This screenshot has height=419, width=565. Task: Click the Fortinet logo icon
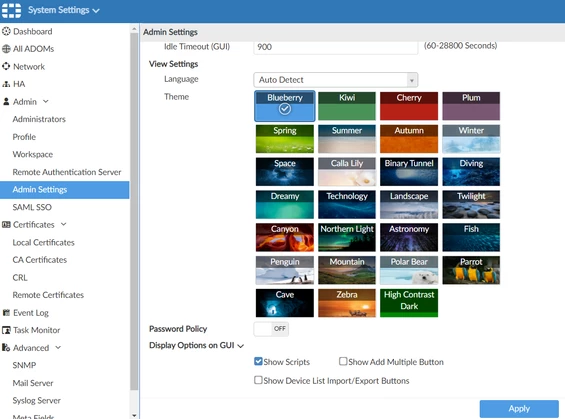(12, 10)
